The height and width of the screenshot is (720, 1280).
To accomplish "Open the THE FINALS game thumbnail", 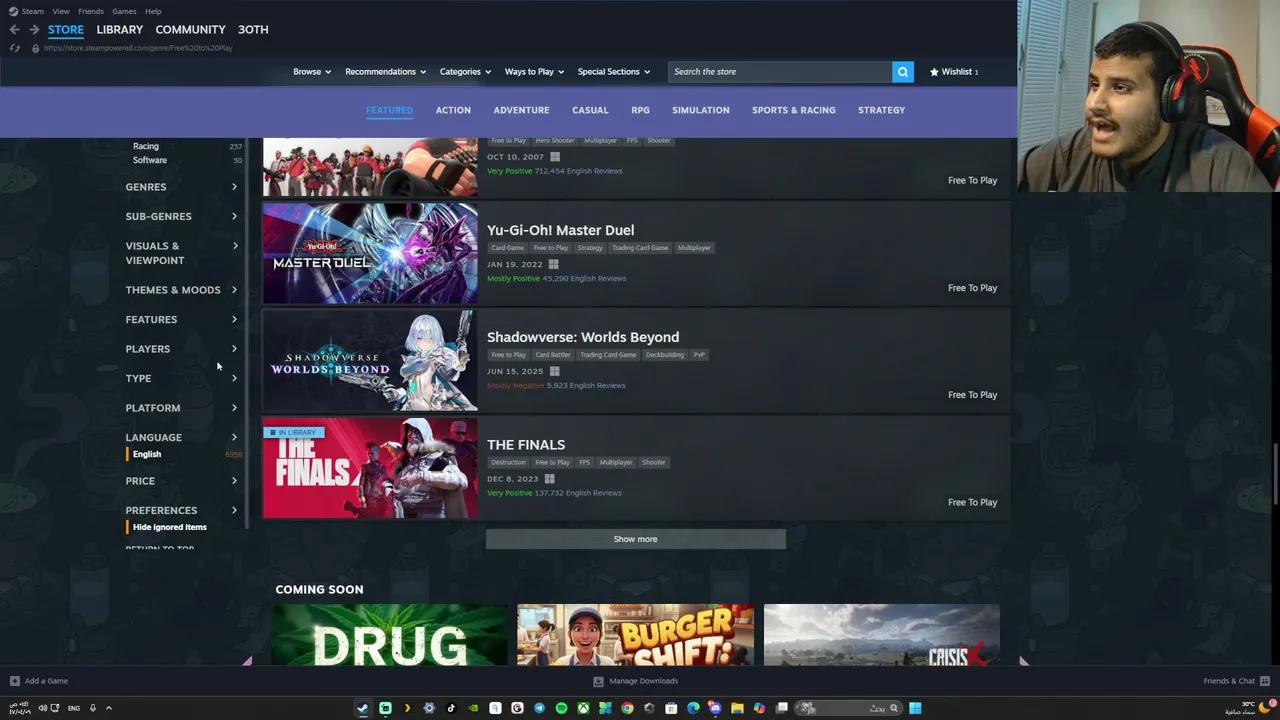I will pyautogui.click(x=370, y=468).
